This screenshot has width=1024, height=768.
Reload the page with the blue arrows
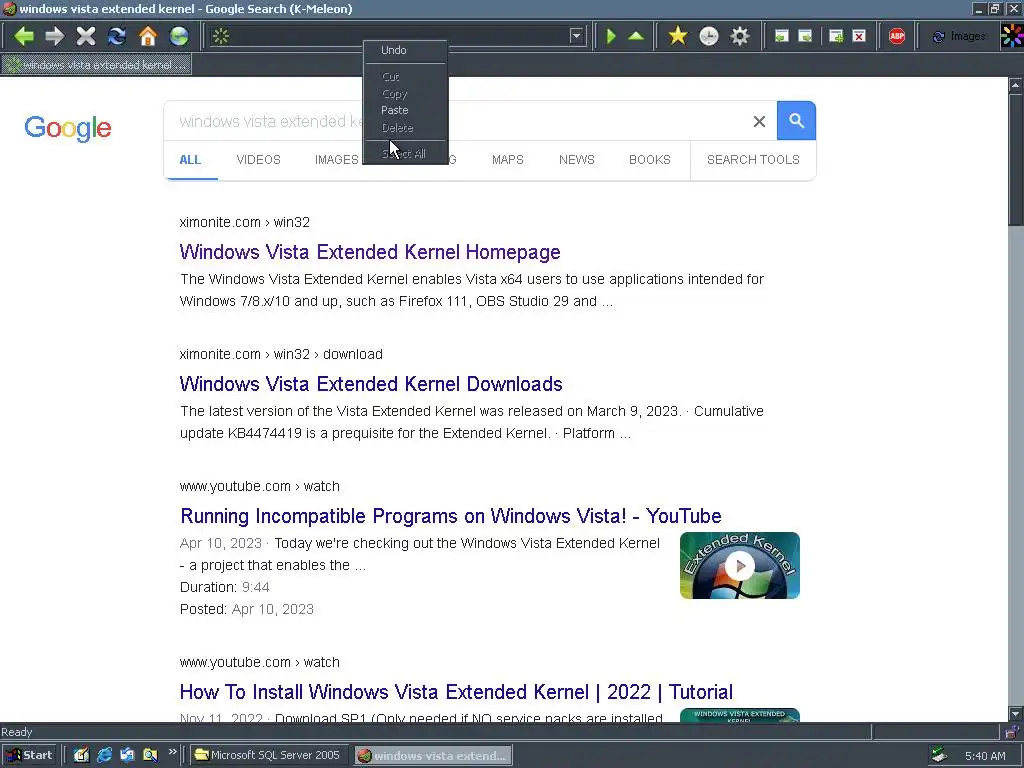(117, 36)
